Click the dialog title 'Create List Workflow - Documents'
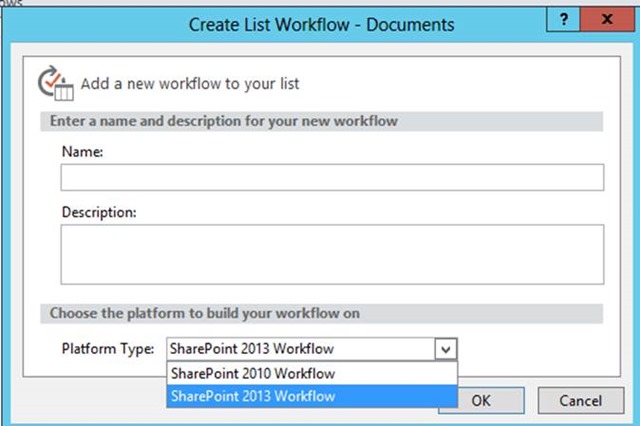Image resolution: width=640 pixels, height=426 pixels. point(321,25)
